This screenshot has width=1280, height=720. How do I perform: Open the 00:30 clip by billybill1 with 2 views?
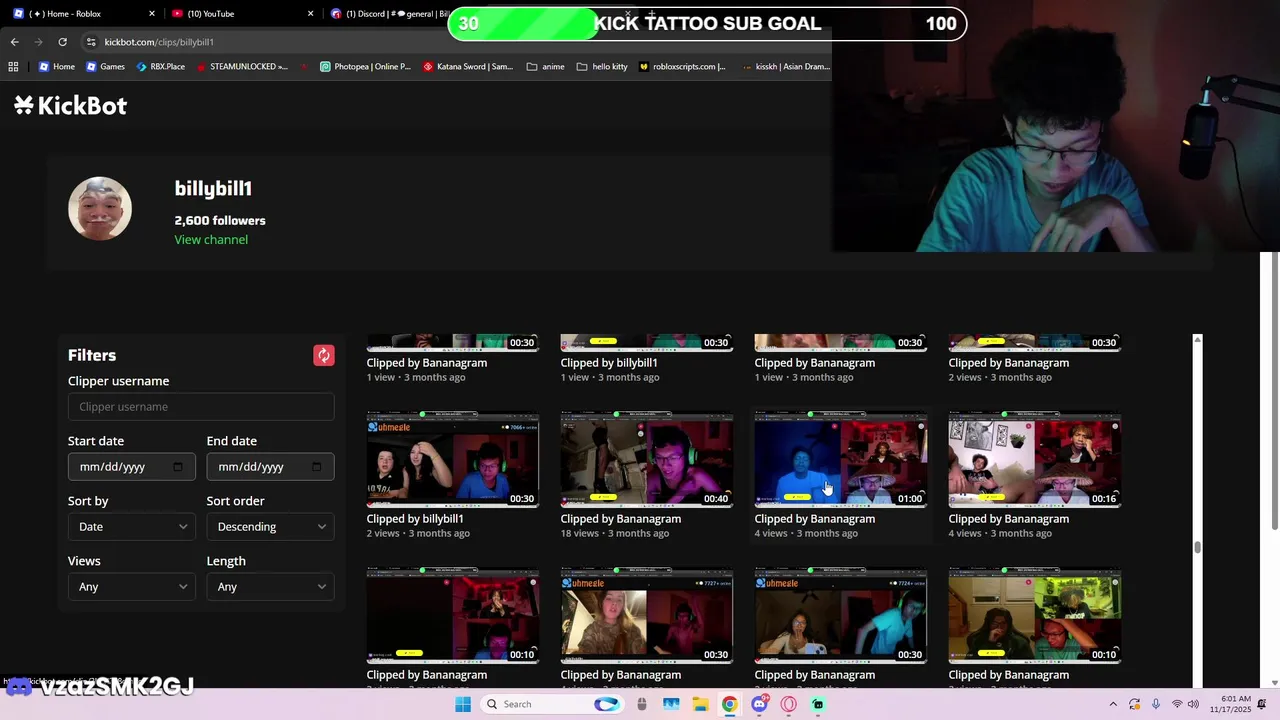point(453,460)
